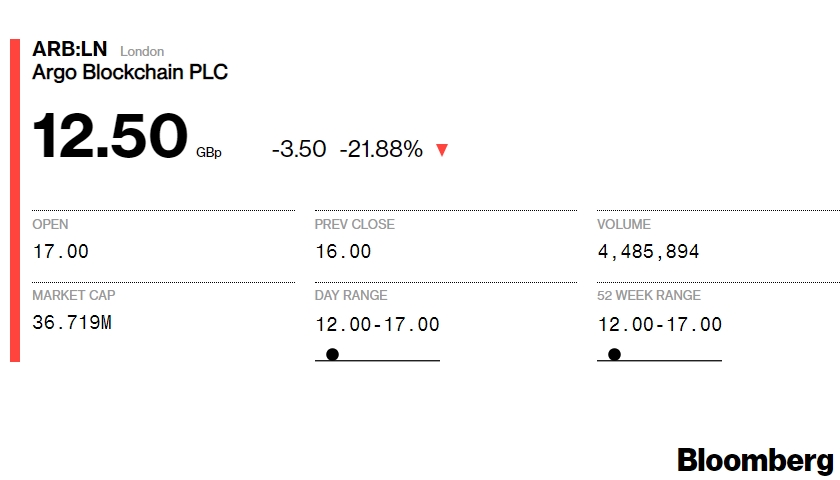Screen dimensions: 840x480
Task: Click the Argo Blockchain PLC company name
Action: coord(130,72)
